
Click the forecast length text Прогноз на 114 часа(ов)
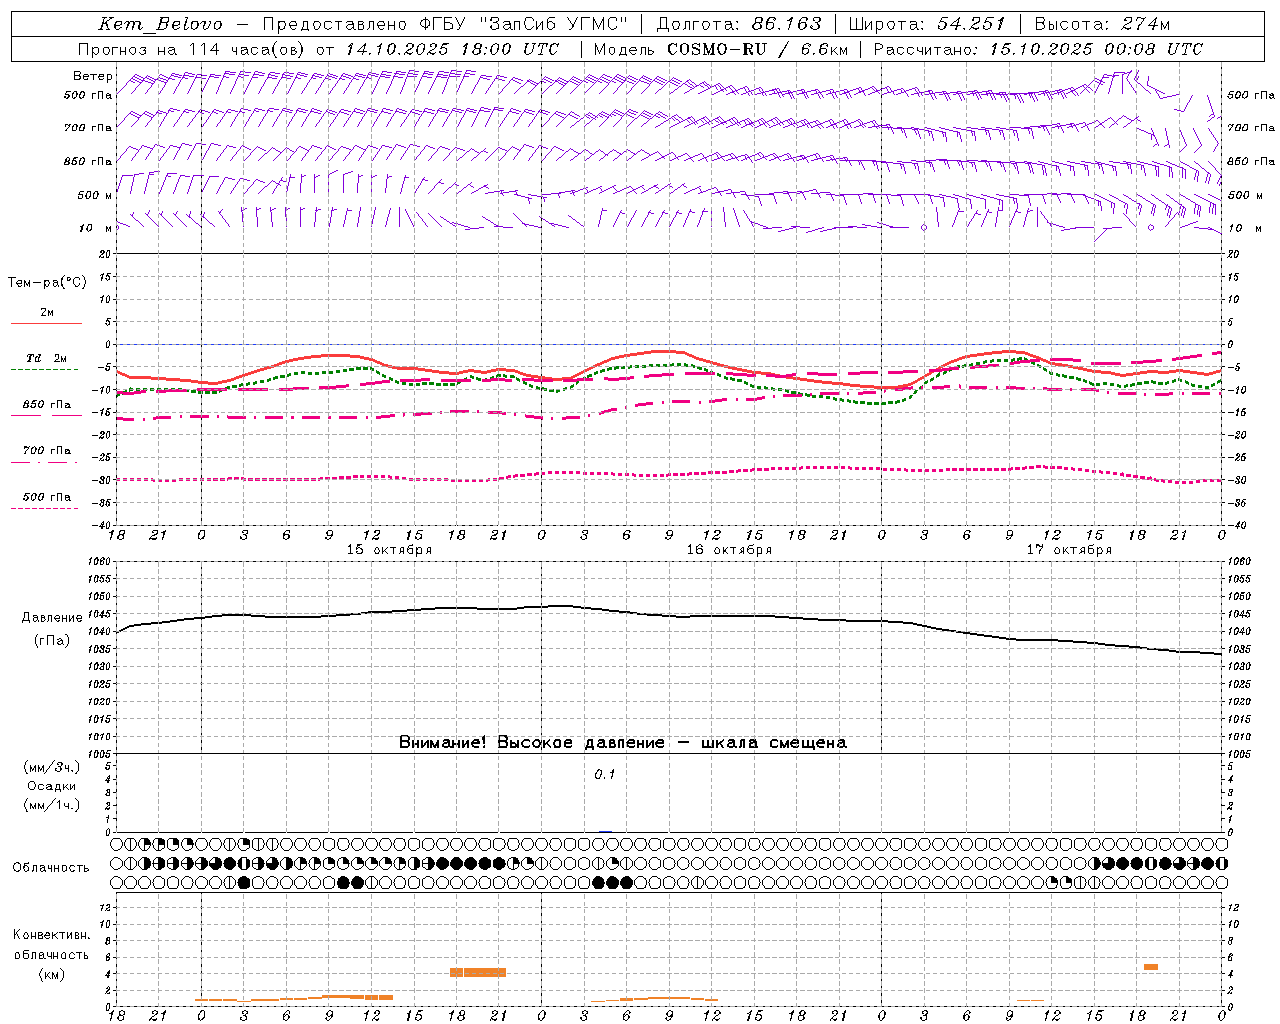point(191,49)
